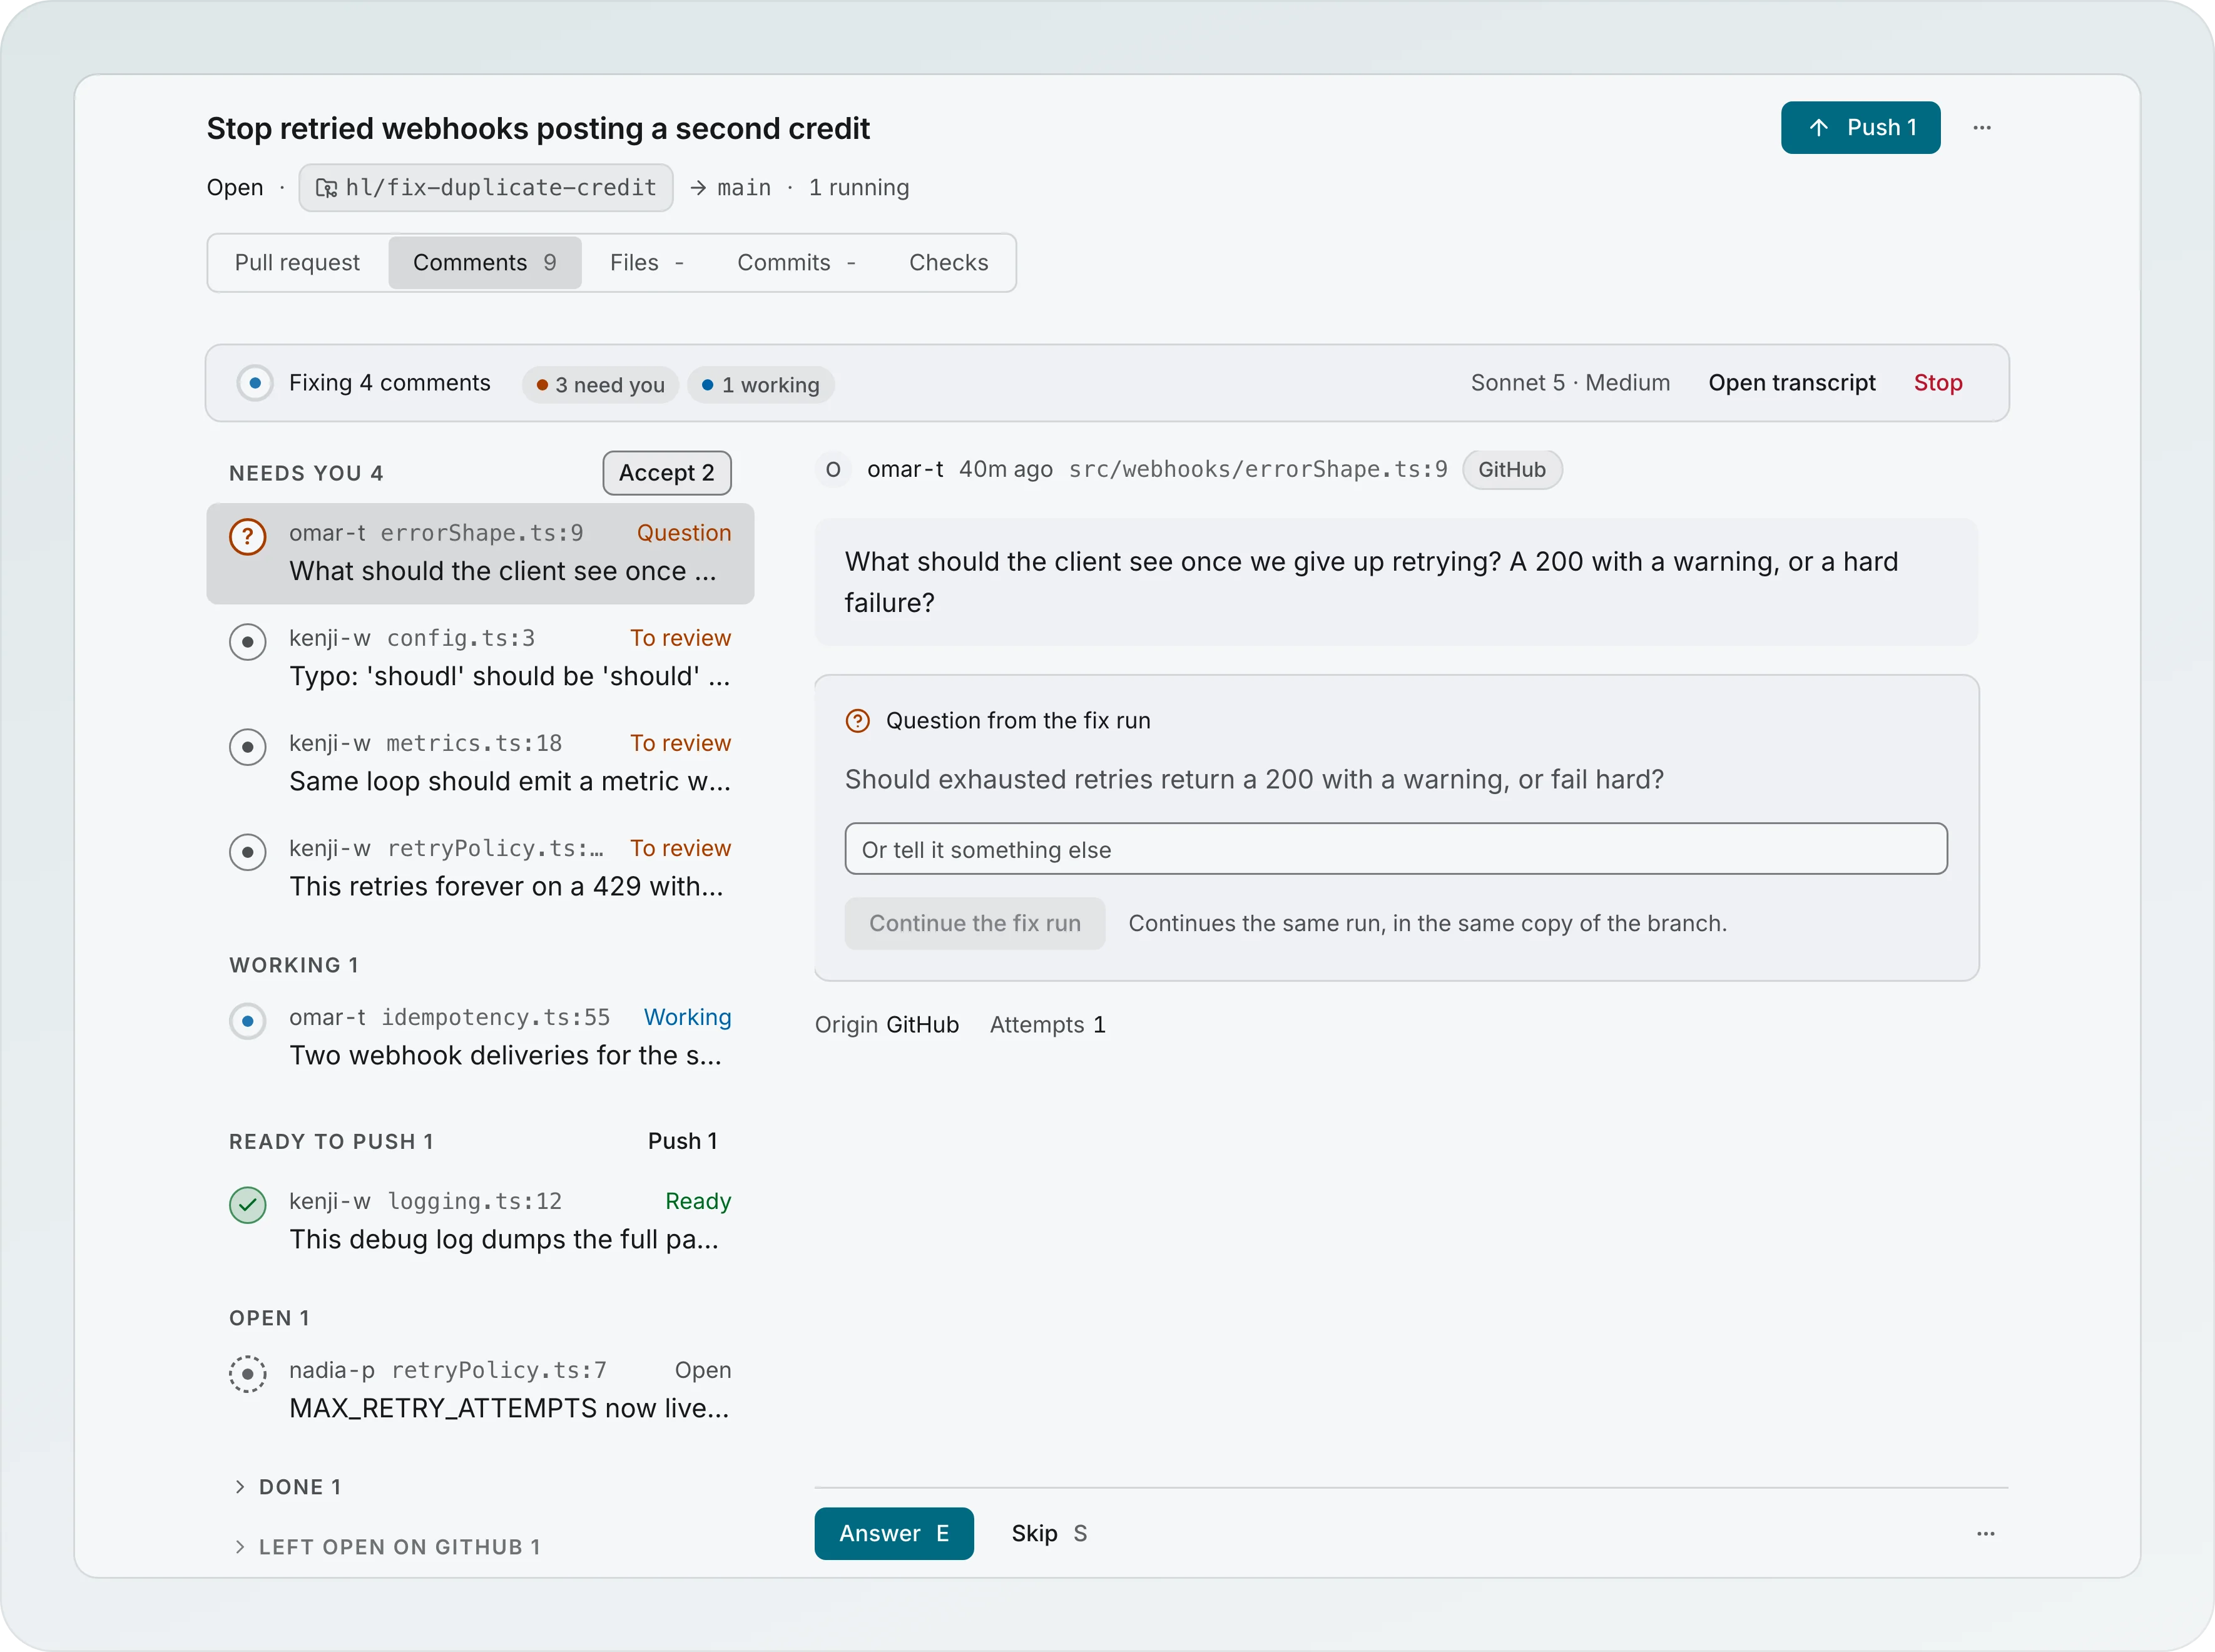Click Push 1 in the Ready to Push section
The height and width of the screenshot is (1652, 2215).
pyautogui.click(x=683, y=1142)
